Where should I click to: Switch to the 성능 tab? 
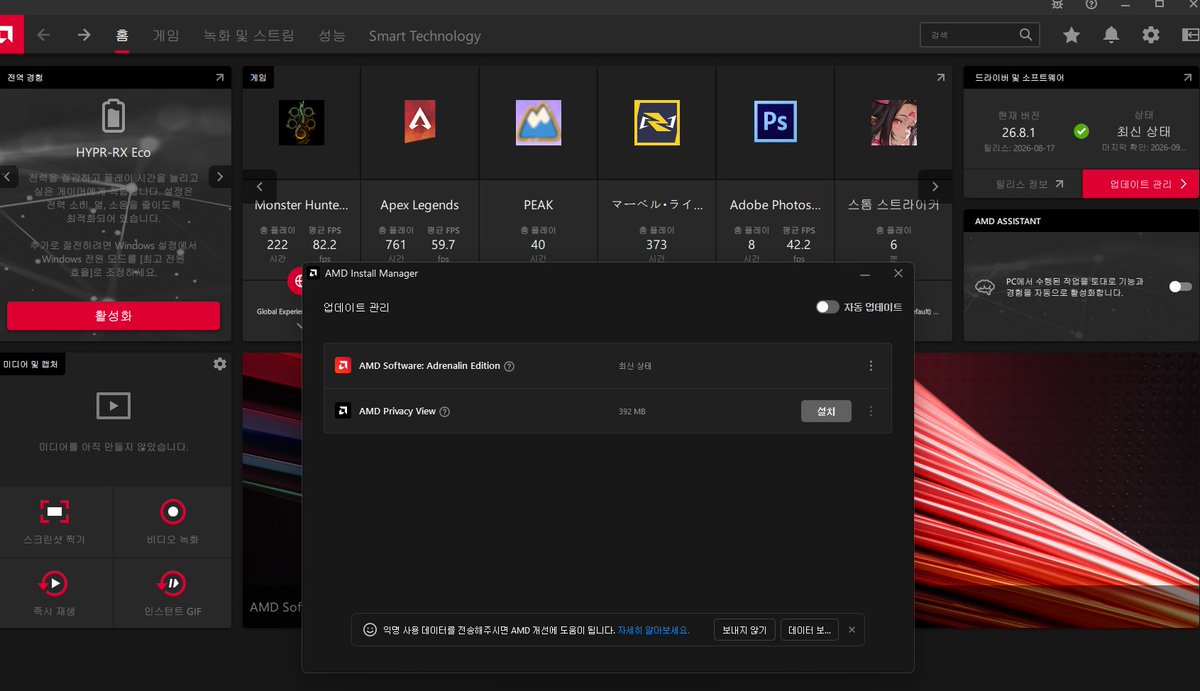coord(332,35)
